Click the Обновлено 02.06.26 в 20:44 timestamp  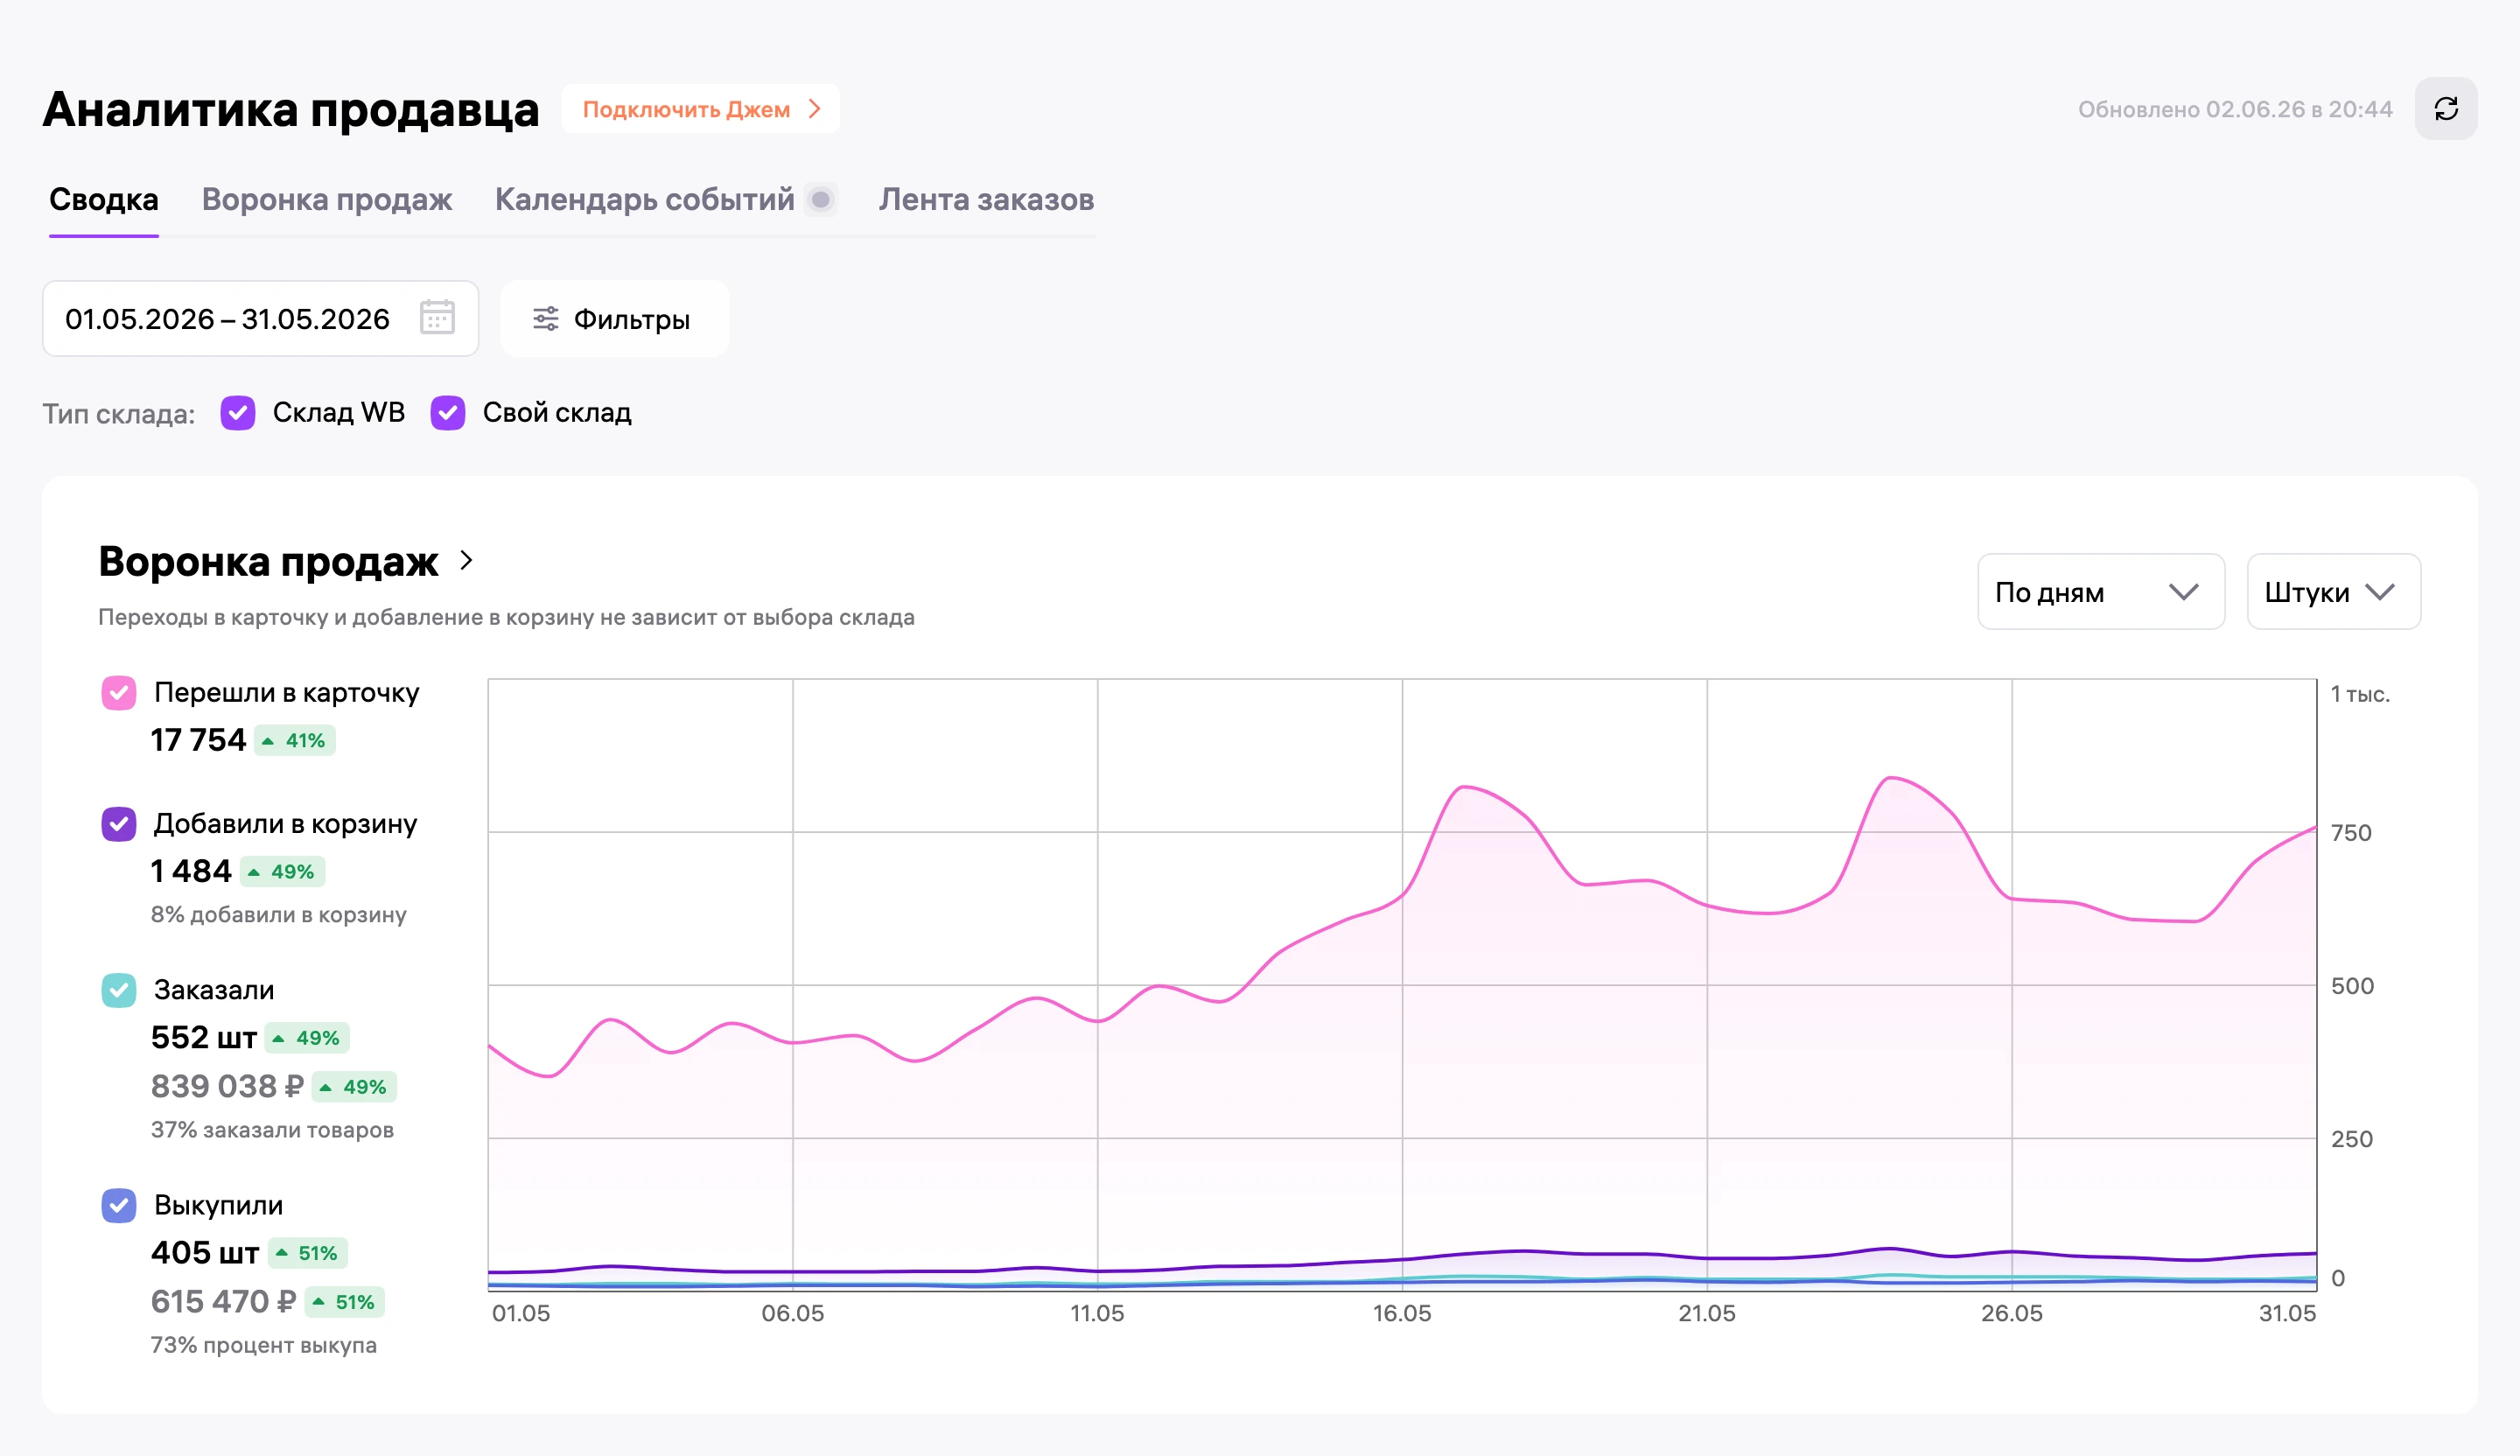tap(2236, 110)
